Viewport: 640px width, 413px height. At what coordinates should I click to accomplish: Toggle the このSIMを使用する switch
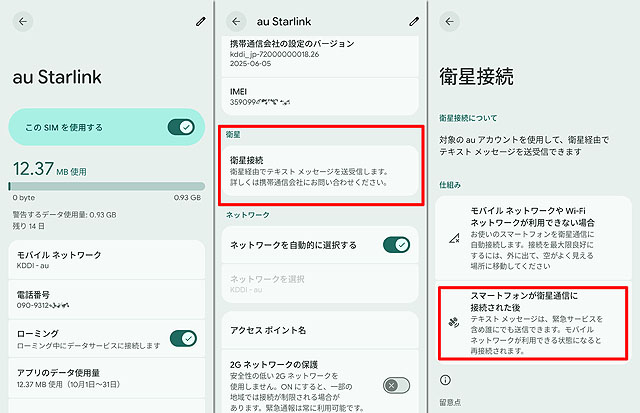pos(180,127)
